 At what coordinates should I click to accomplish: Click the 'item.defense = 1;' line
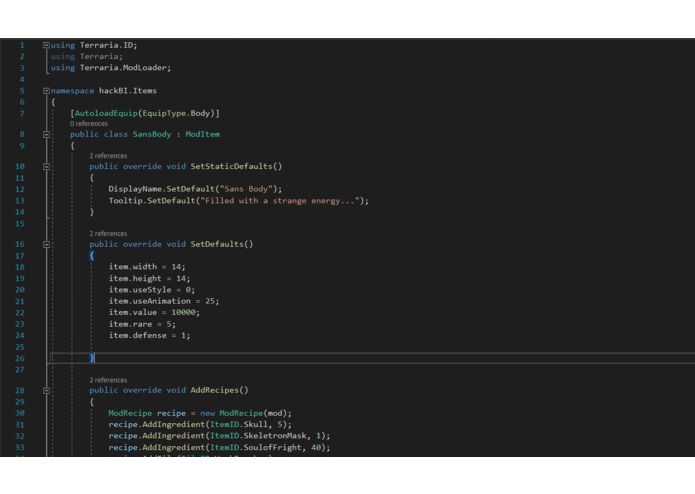149,335
